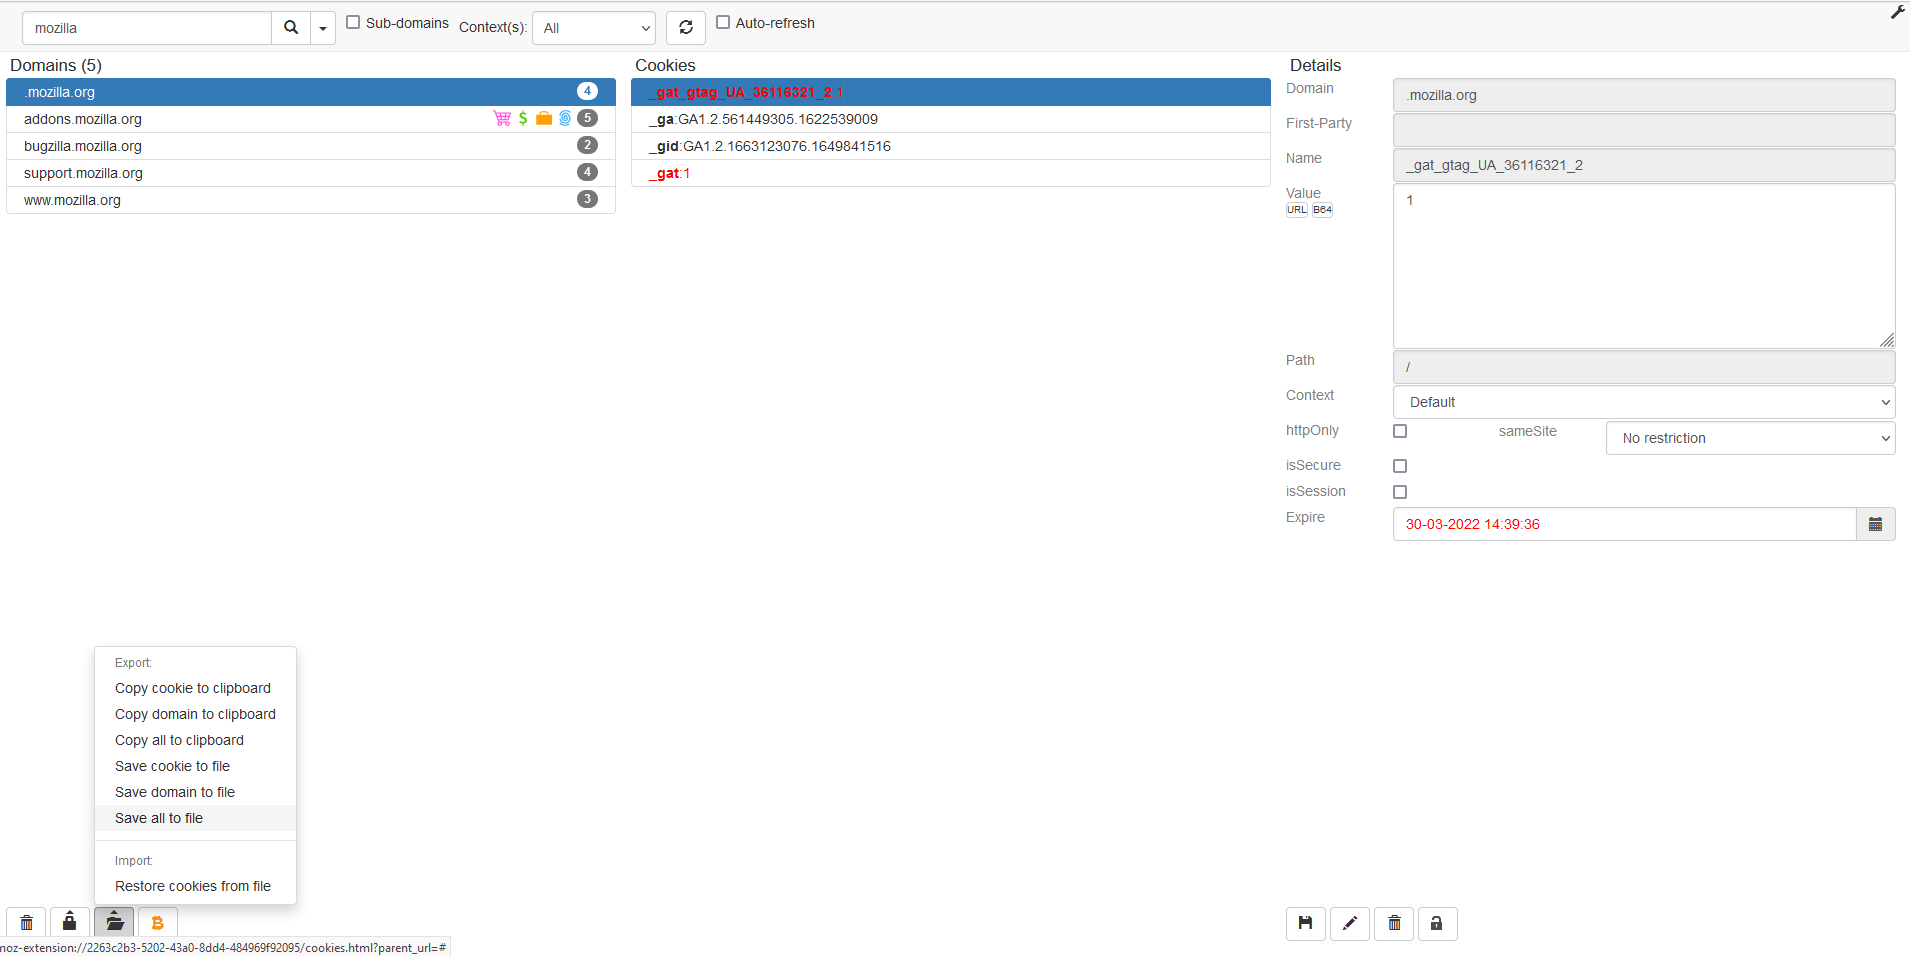
Task: Click the cookie Value text area
Action: (x=1644, y=266)
